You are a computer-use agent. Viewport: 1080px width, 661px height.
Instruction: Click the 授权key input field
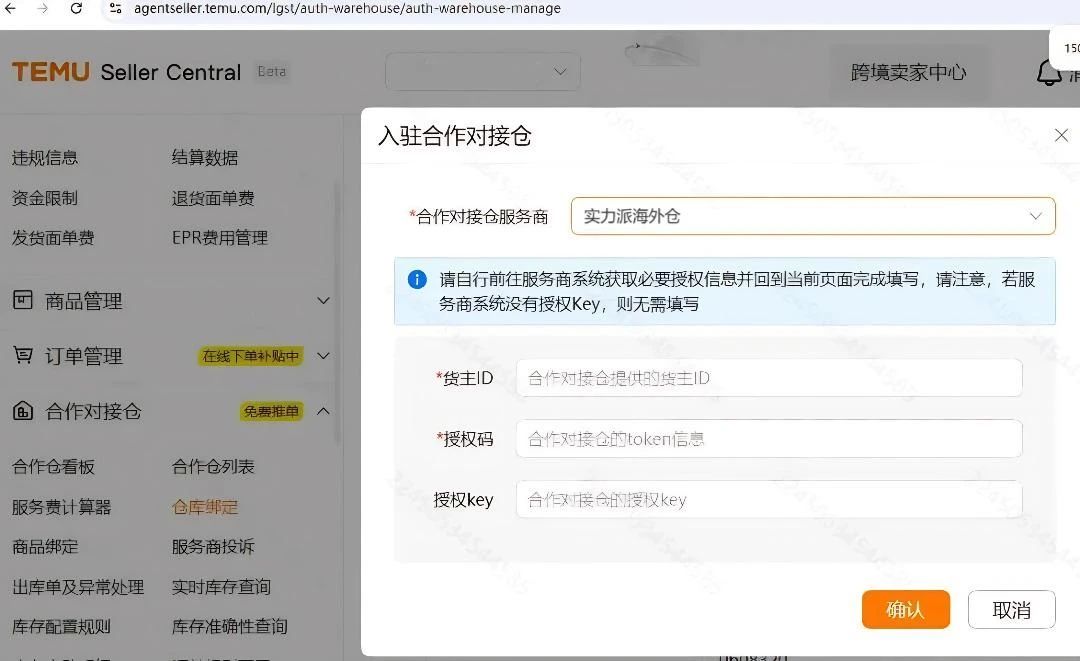(x=769, y=499)
